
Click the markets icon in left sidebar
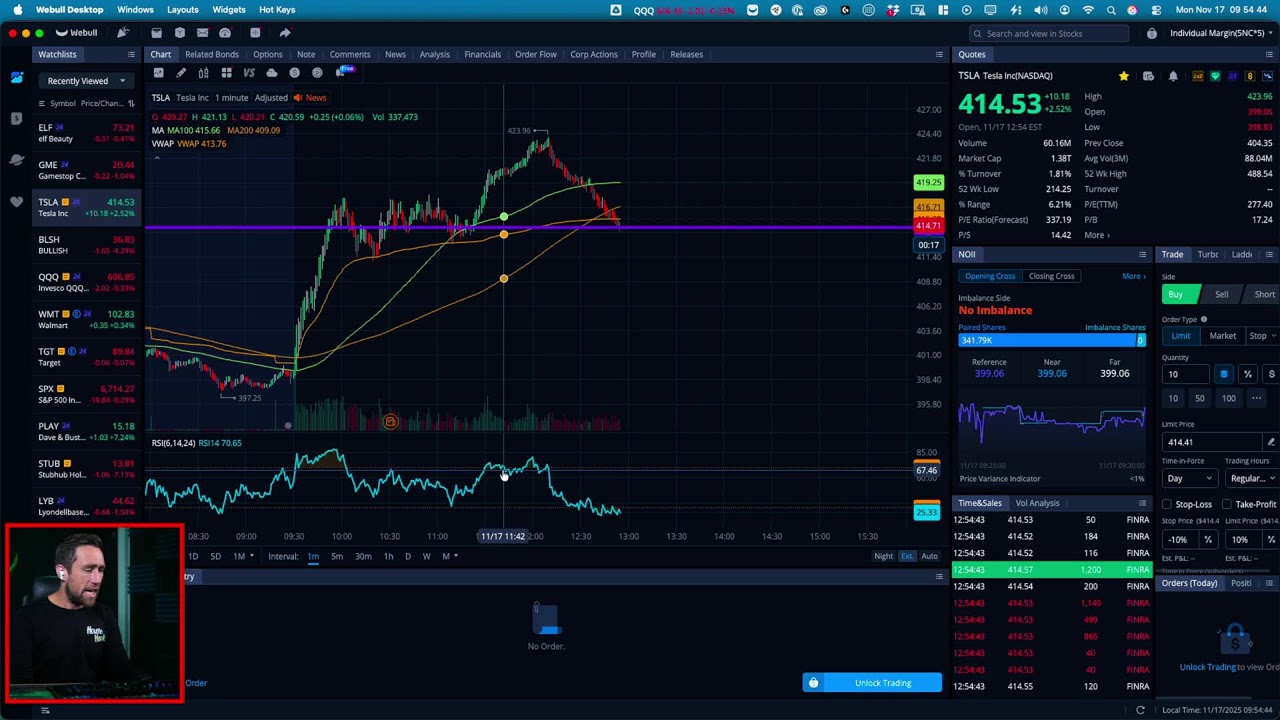(16, 160)
